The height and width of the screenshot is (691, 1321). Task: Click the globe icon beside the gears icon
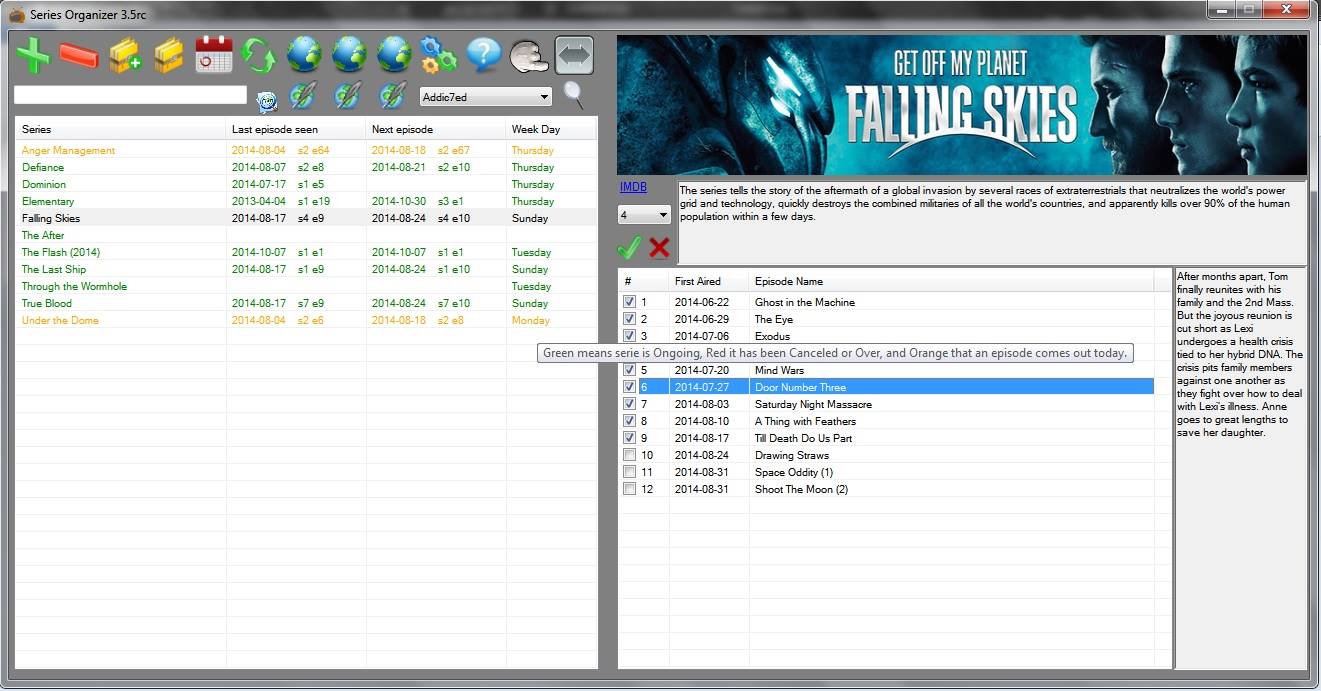(394, 55)
